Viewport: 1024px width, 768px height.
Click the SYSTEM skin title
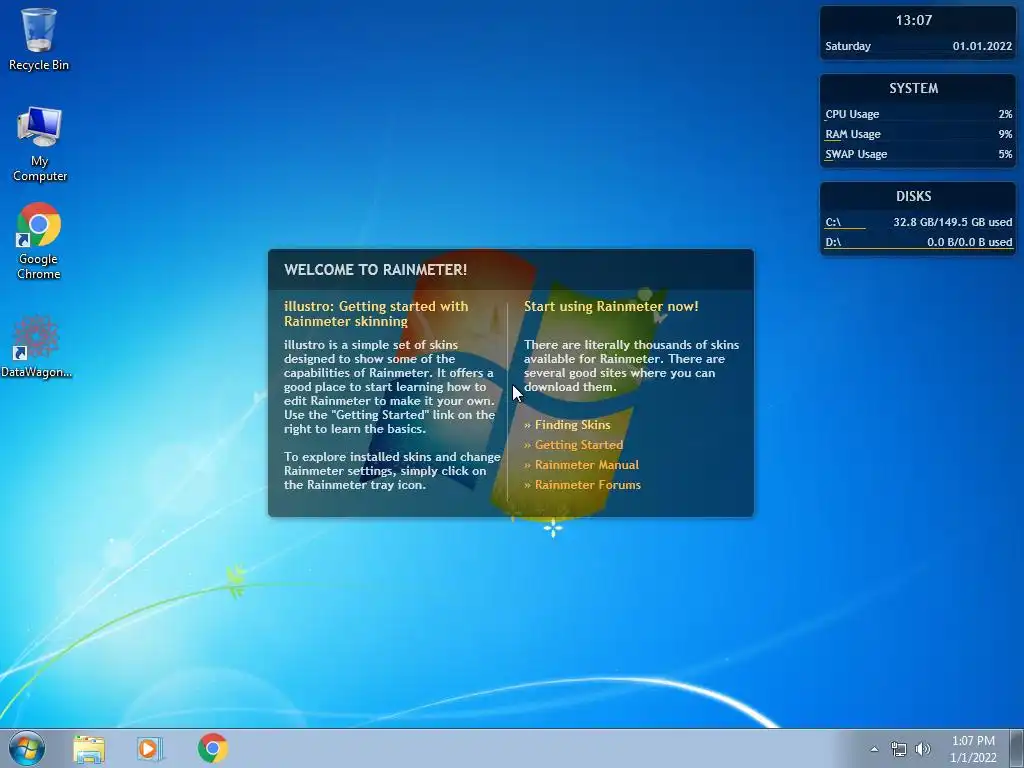point(914,88)
